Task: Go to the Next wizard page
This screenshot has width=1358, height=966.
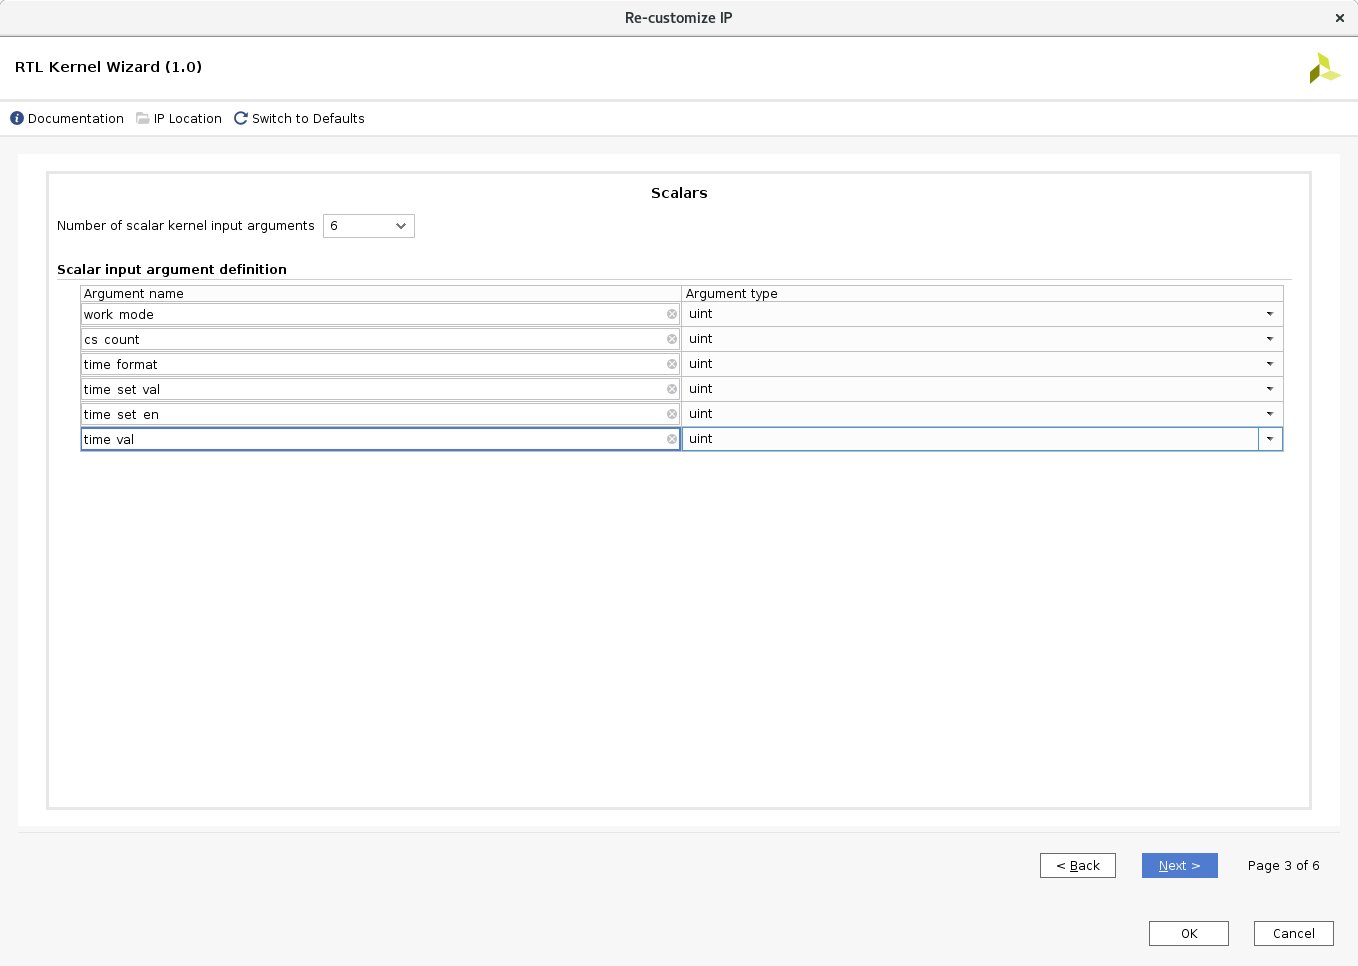Action: pyautogui.click(x=1179, y=866)
